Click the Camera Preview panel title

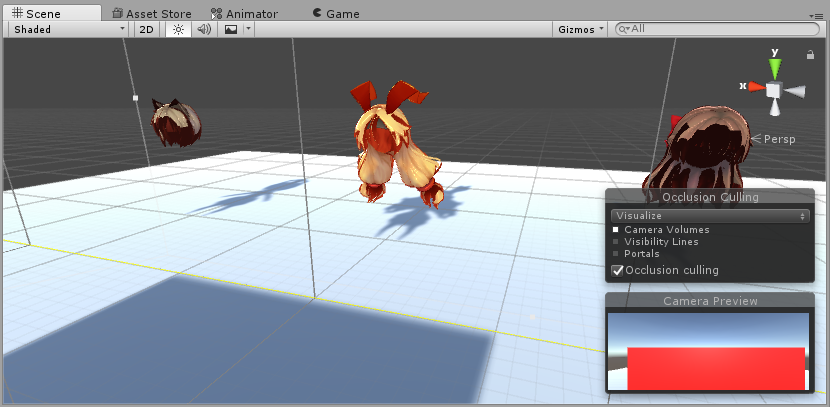coord(710,301)
